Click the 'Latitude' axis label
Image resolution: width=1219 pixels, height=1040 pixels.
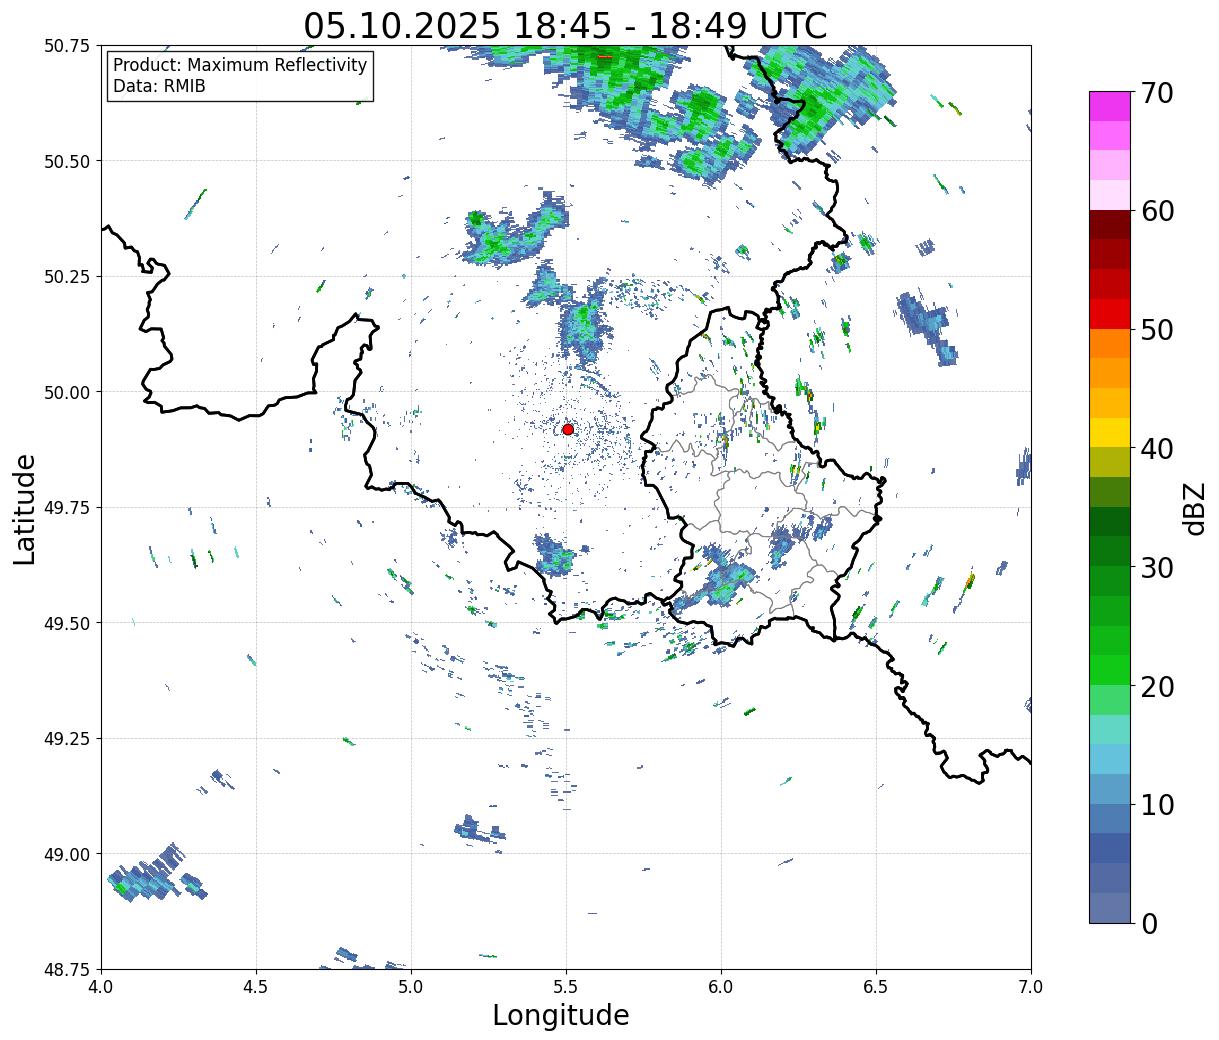coord(25,508)
